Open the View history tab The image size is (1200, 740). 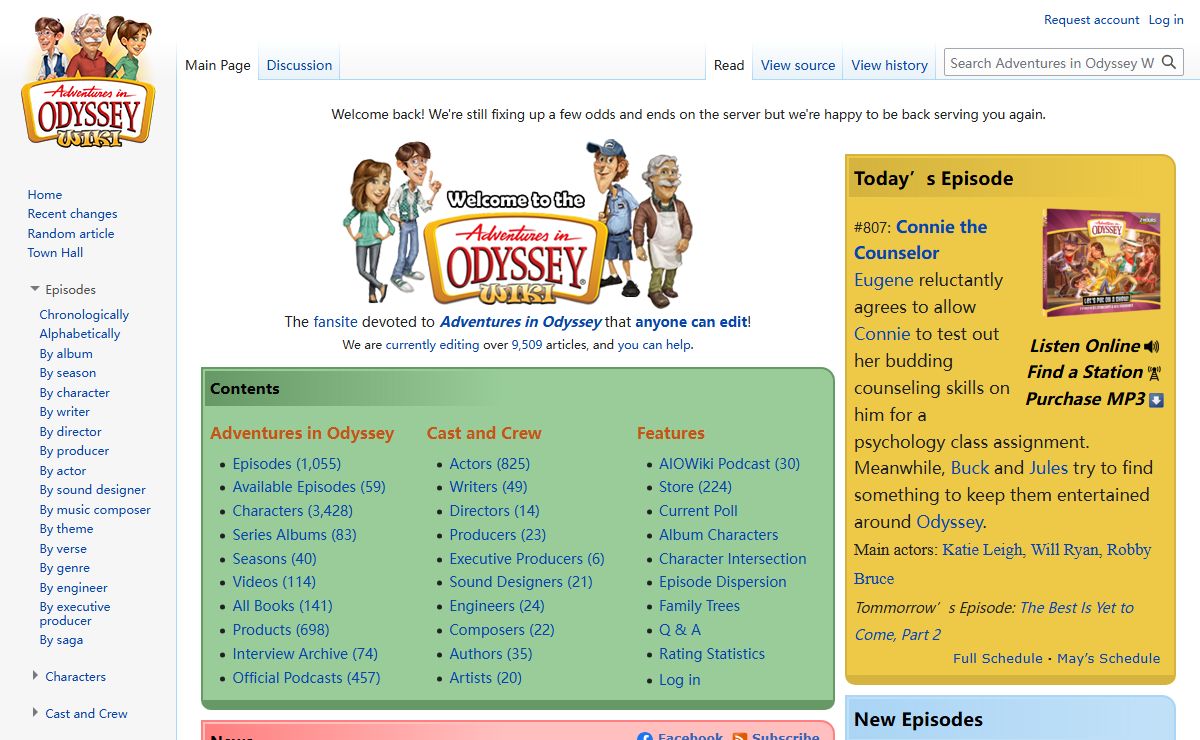(890, 65)
